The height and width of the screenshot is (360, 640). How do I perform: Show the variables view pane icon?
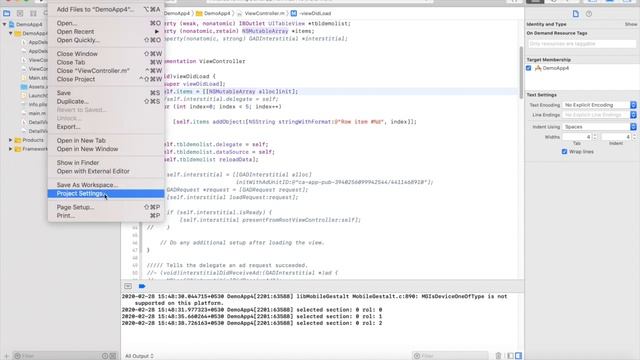[510, 356]
